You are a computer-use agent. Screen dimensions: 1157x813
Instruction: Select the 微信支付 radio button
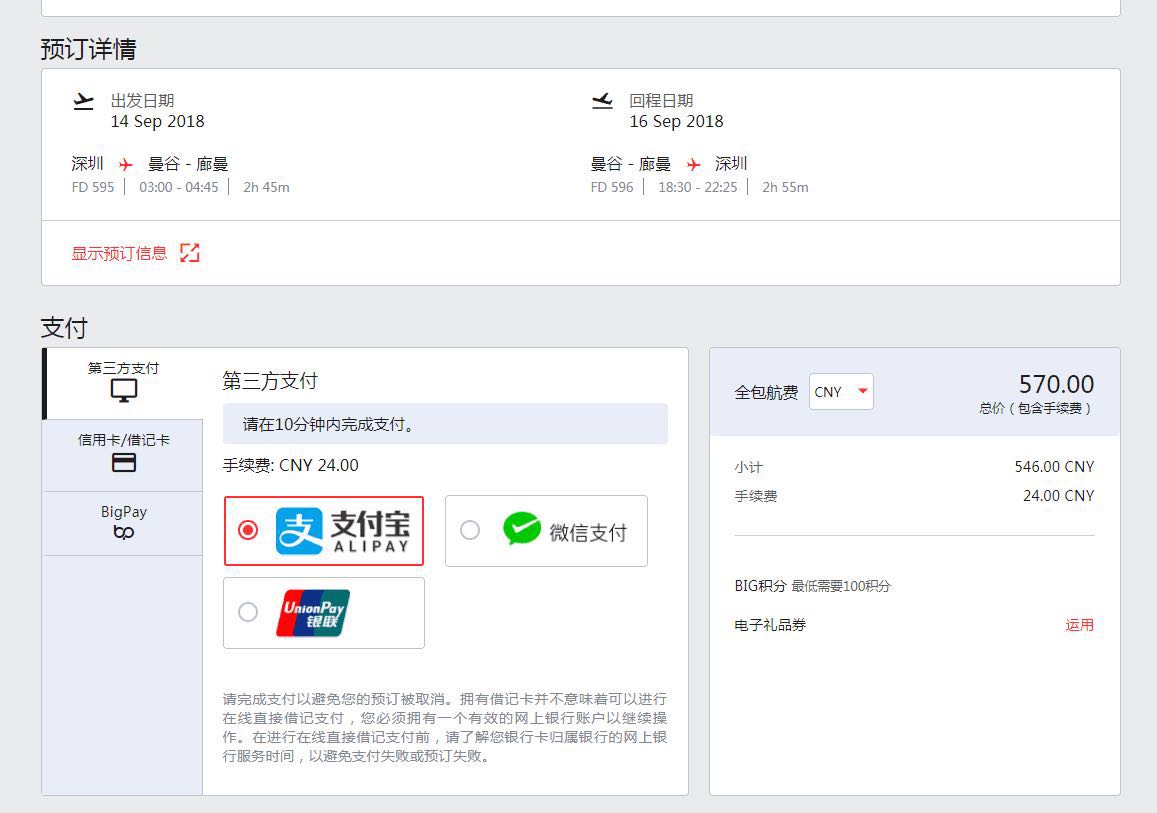[469, 530]
